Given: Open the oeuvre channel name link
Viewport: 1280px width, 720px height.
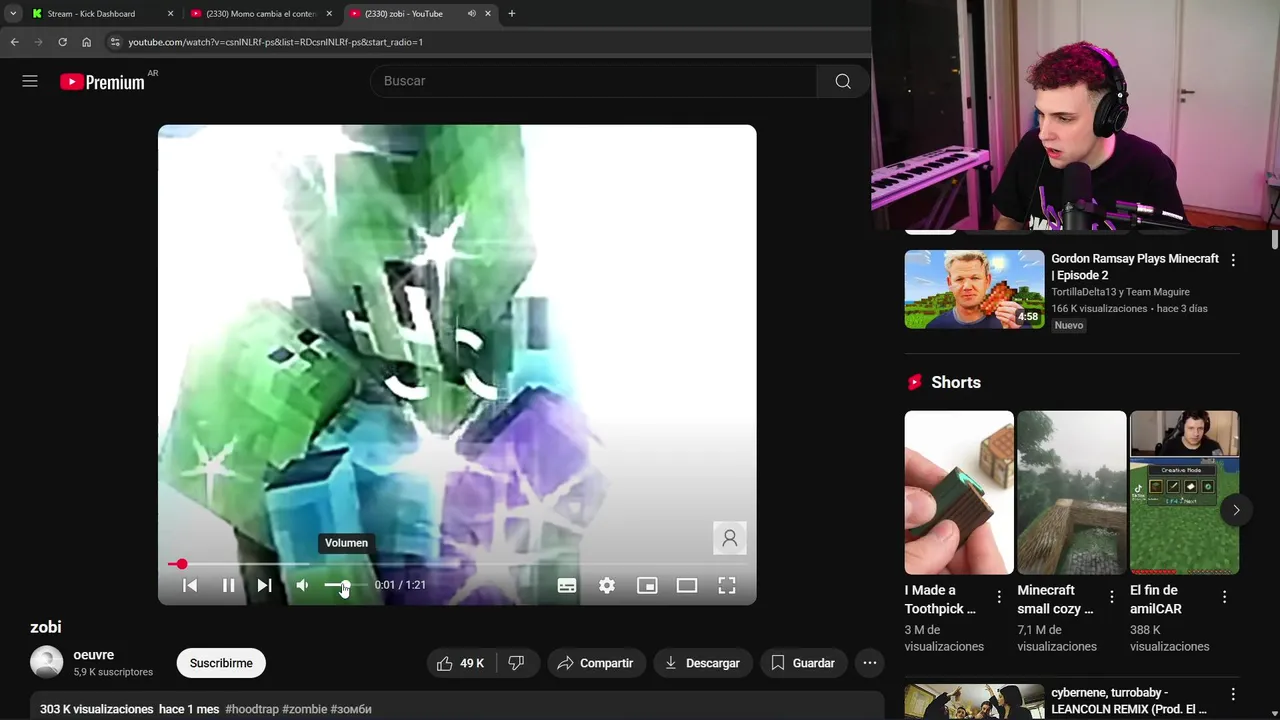Looking at the screenshot, I should 93,655.
